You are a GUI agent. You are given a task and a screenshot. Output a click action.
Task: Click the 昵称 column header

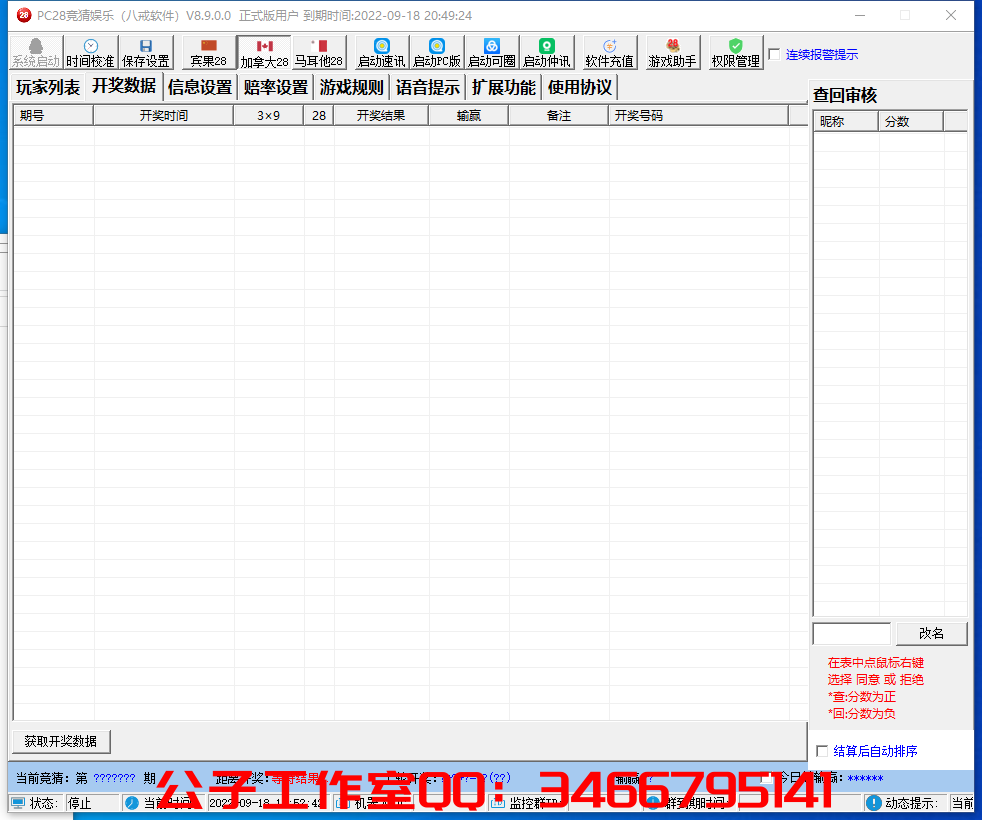846,122
